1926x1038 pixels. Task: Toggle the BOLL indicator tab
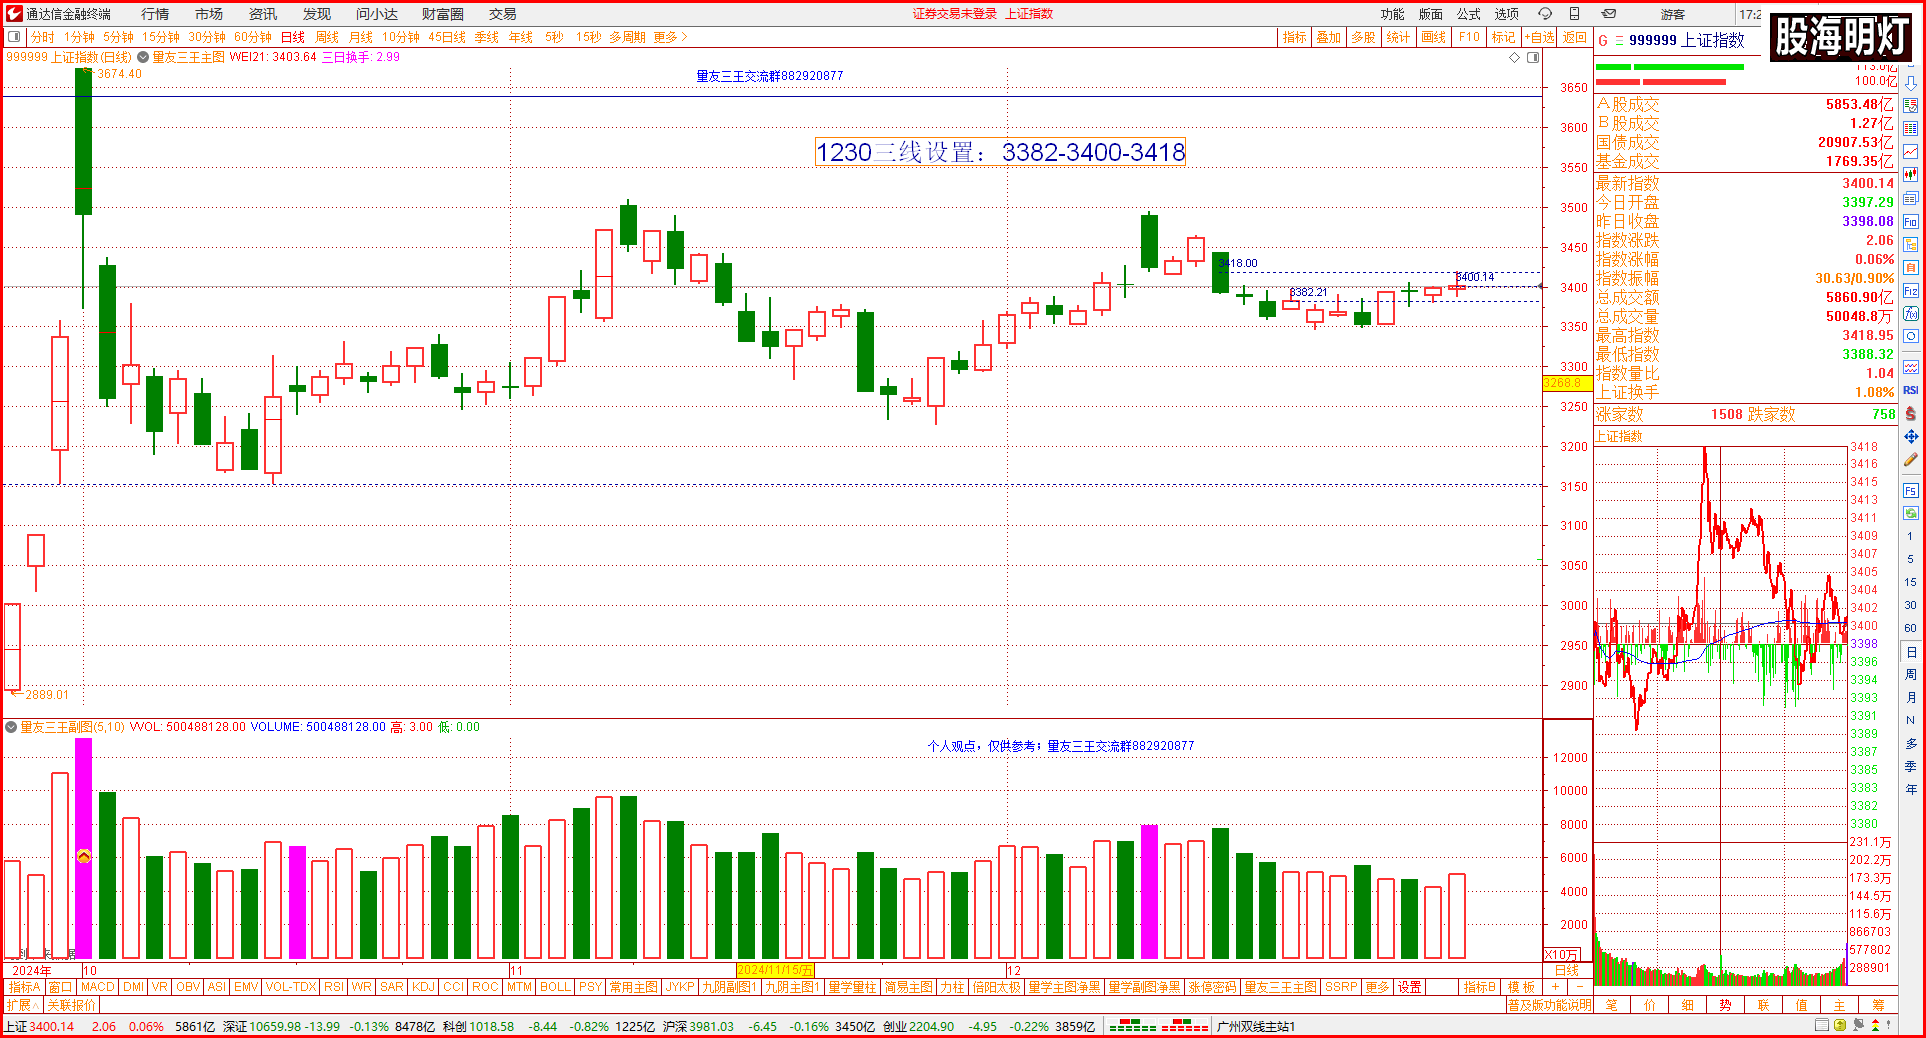pyautogui.click(x=555, y=987)
